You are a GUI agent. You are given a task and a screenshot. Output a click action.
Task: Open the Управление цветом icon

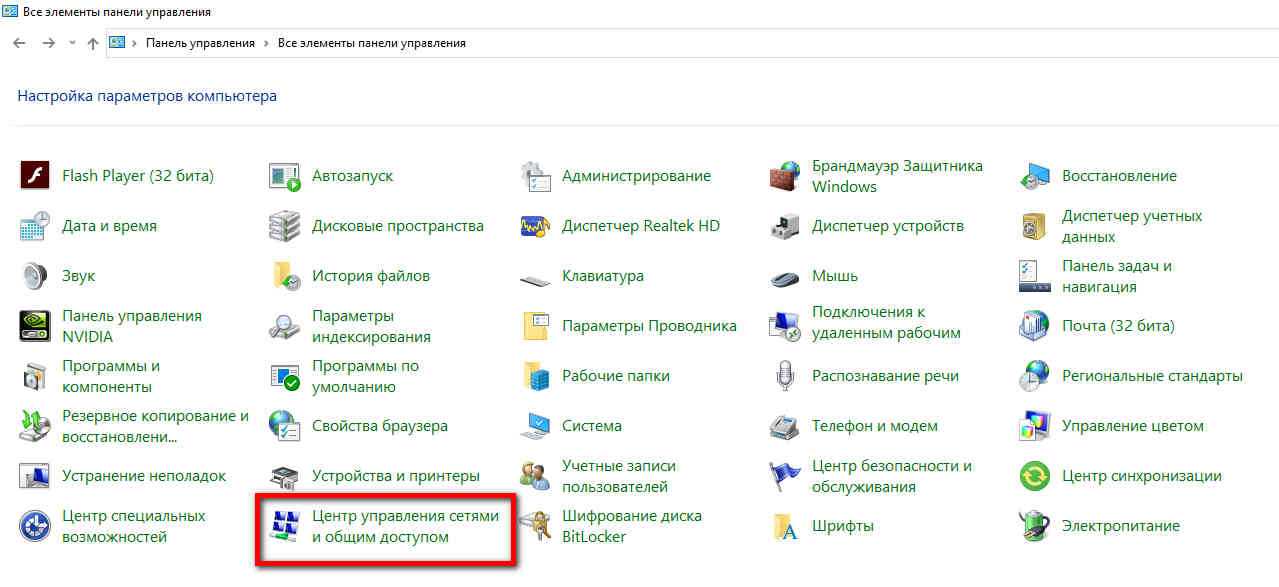(x=1034, y=426)
